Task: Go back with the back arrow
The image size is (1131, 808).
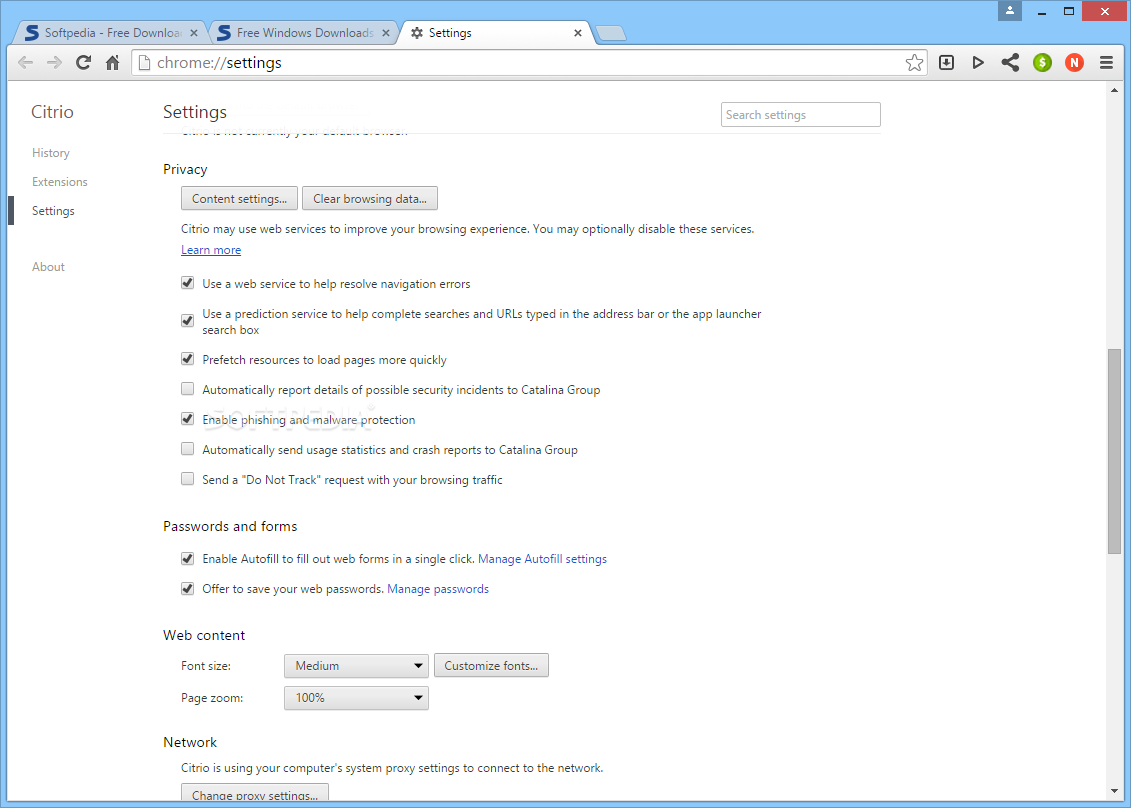Action: point(25,63)
